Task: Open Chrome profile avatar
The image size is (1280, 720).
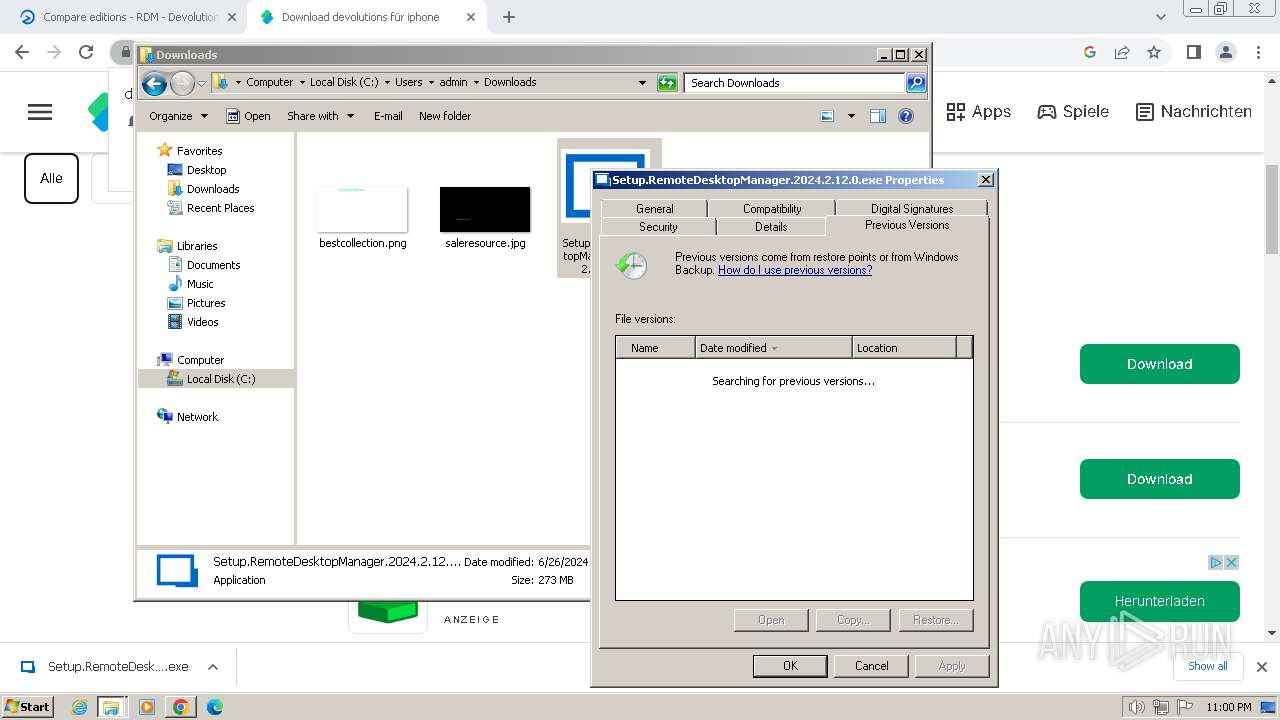Action: tap(1225, 52)
